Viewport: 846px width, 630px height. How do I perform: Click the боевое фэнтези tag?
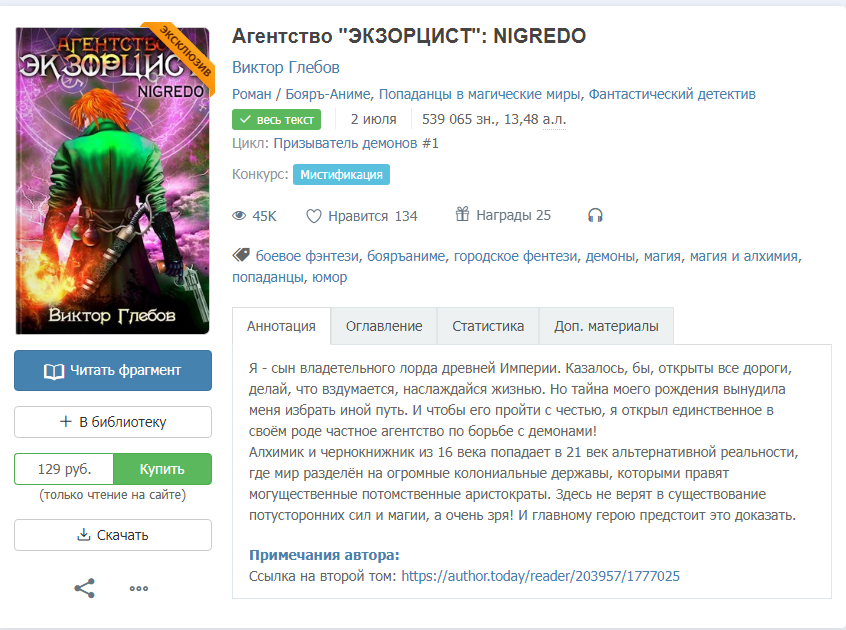pyautogui.click(x=307, y=256)
